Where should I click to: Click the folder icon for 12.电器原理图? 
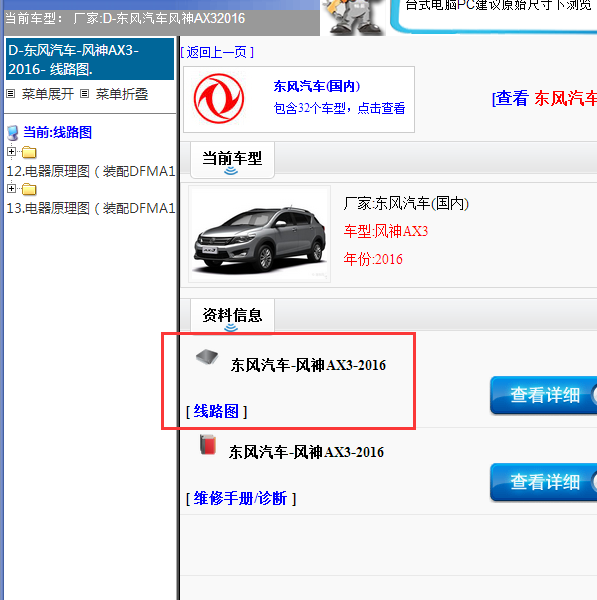pos(29,152)
